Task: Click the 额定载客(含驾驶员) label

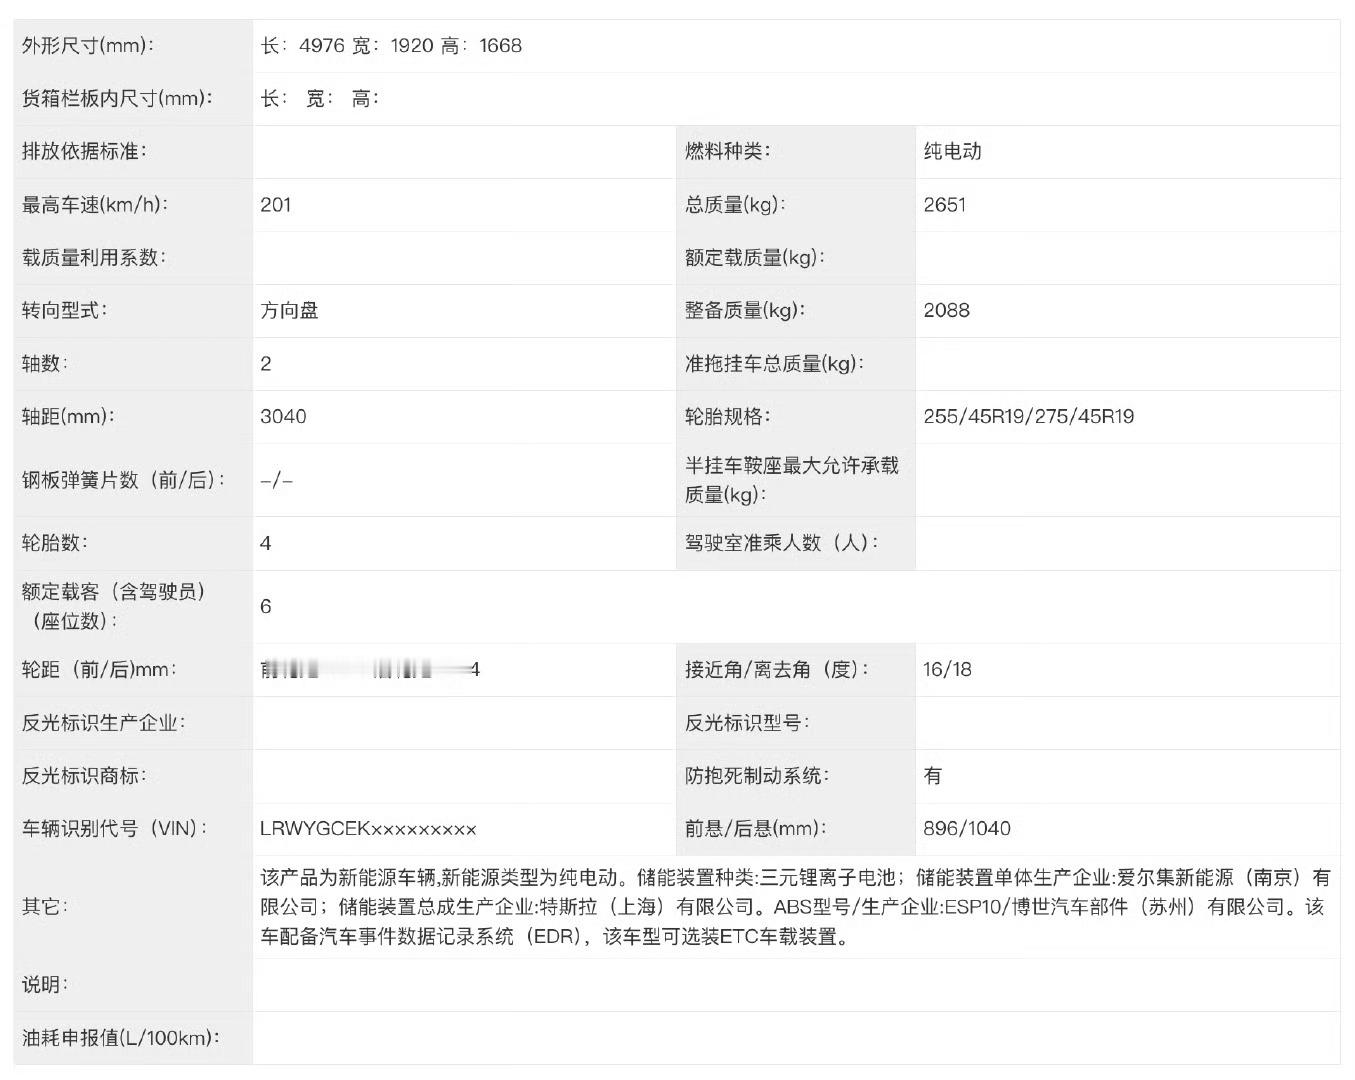Action: tap(114, 607)
